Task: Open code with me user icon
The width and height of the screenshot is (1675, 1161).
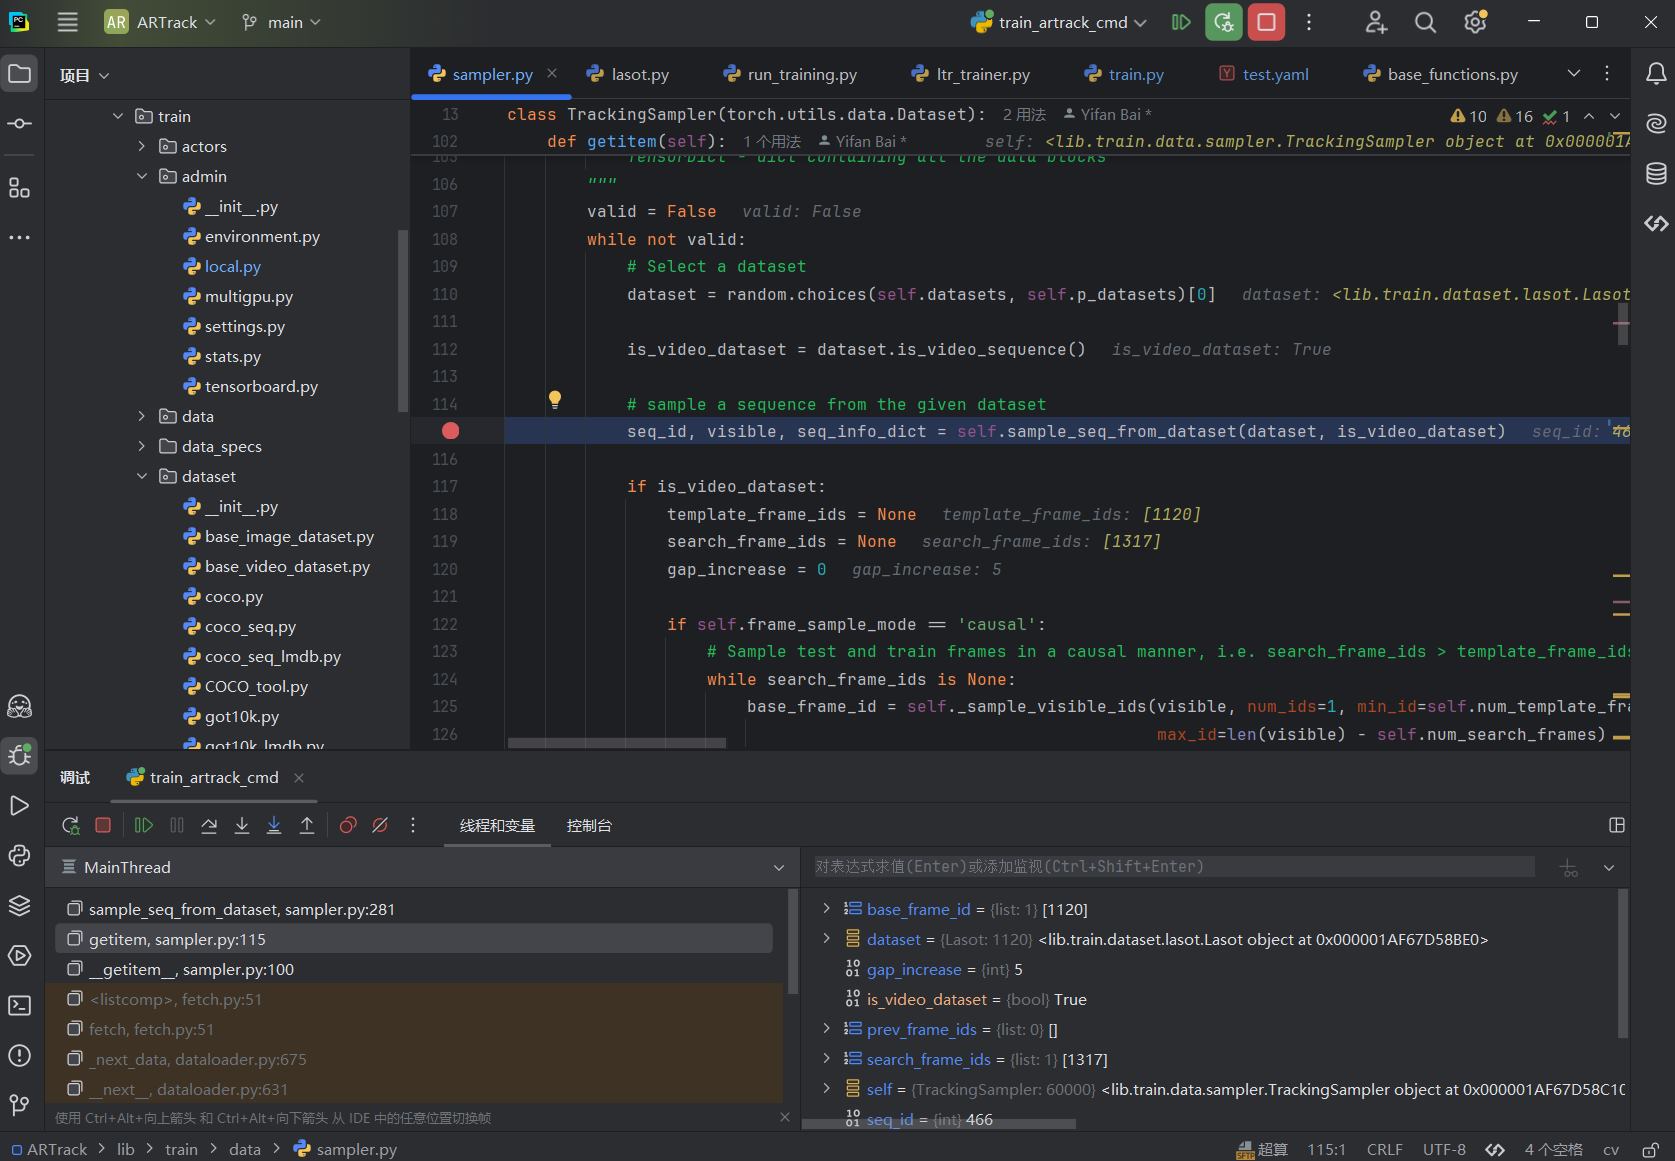Action: point(1377,22)
